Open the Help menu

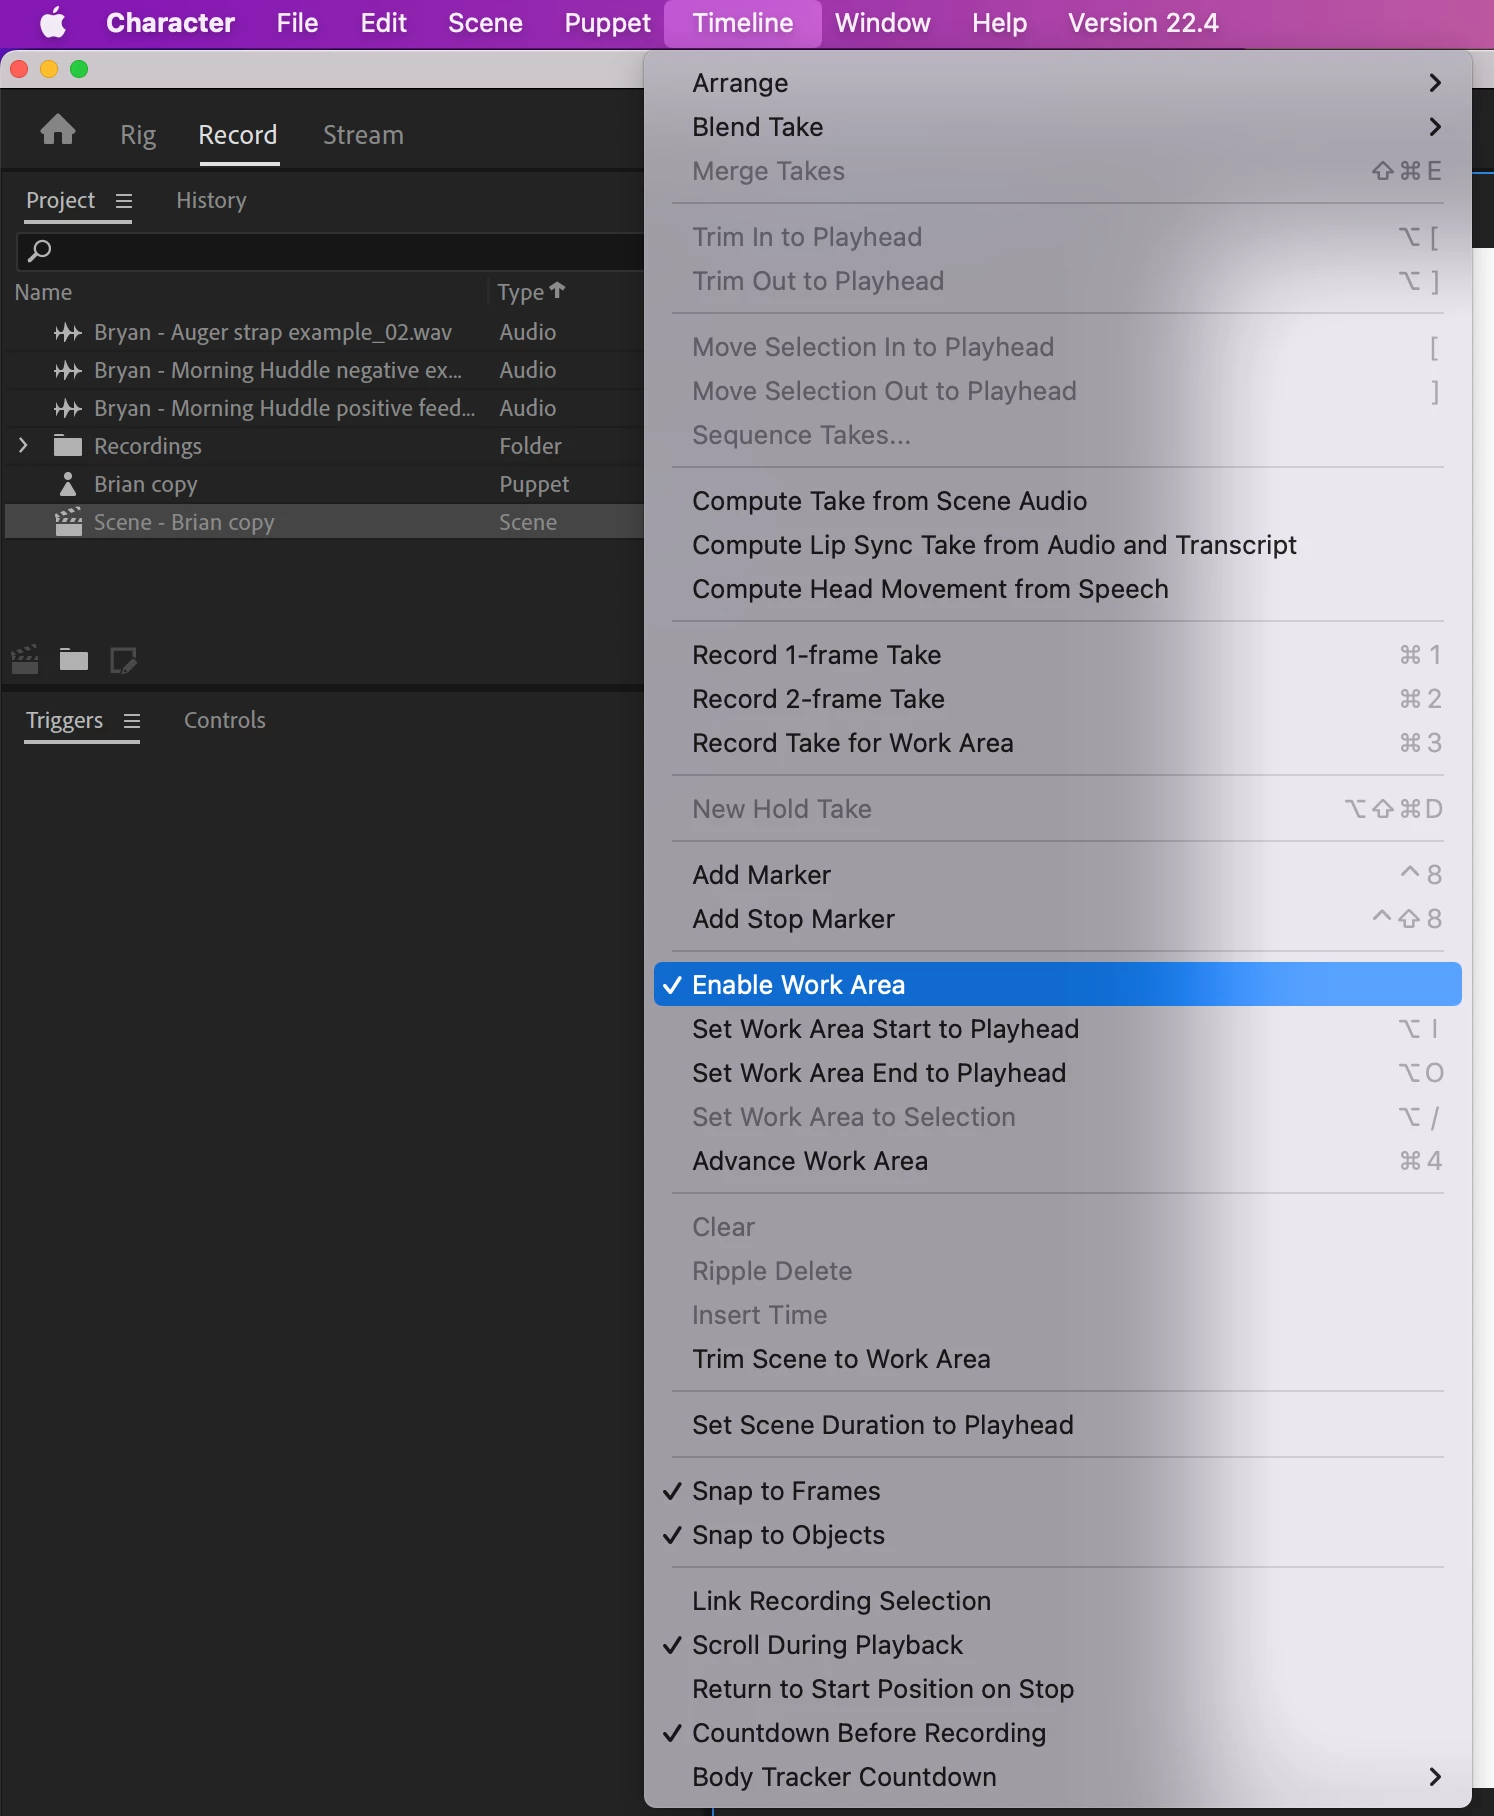click(999, 22)
